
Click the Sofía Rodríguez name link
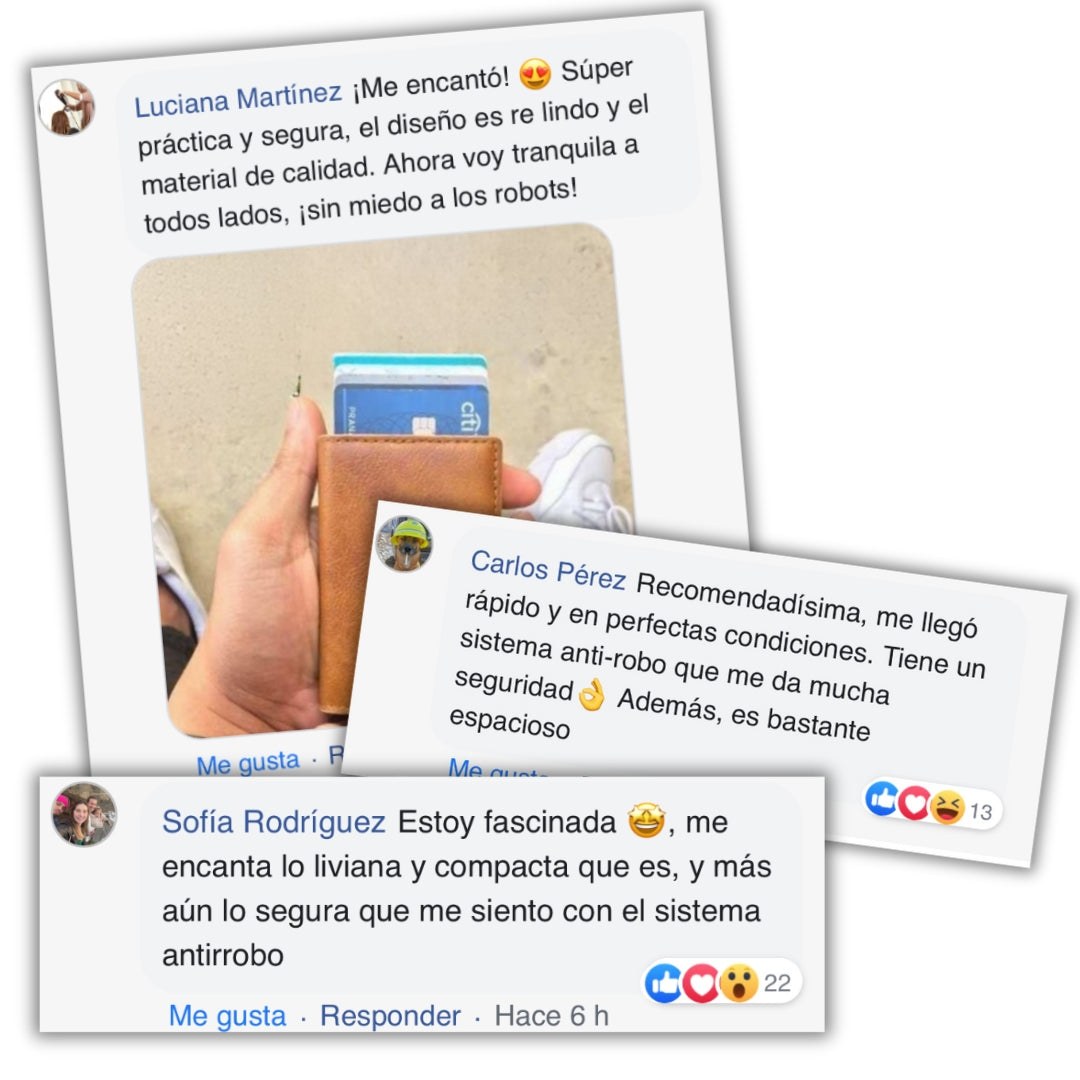[273, 822]
